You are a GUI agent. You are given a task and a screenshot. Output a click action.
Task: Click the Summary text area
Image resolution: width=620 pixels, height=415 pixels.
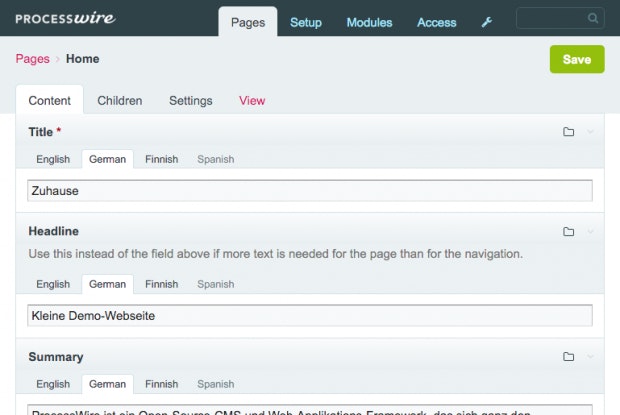click(x=310, y=410)
